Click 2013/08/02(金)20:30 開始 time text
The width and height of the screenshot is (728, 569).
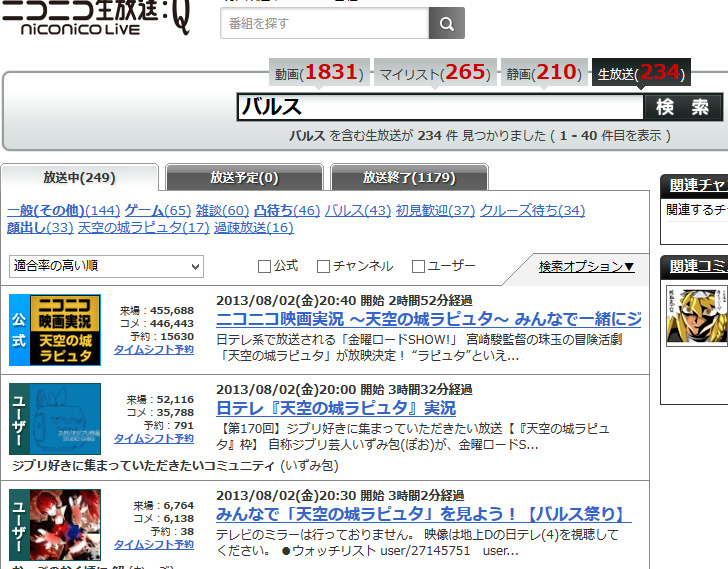click(300, 495)
